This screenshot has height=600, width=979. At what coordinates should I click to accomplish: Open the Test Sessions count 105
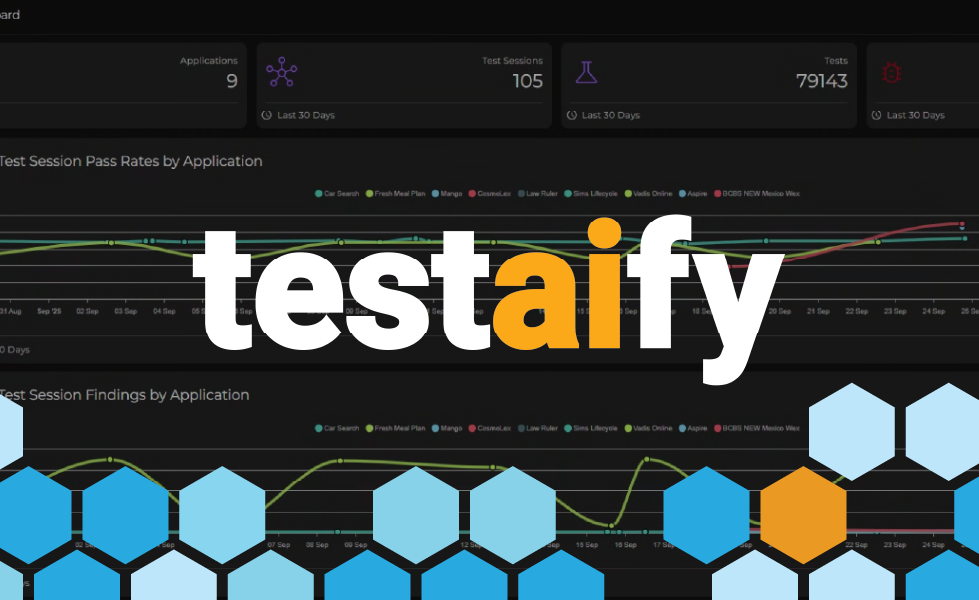click(527, 81)
